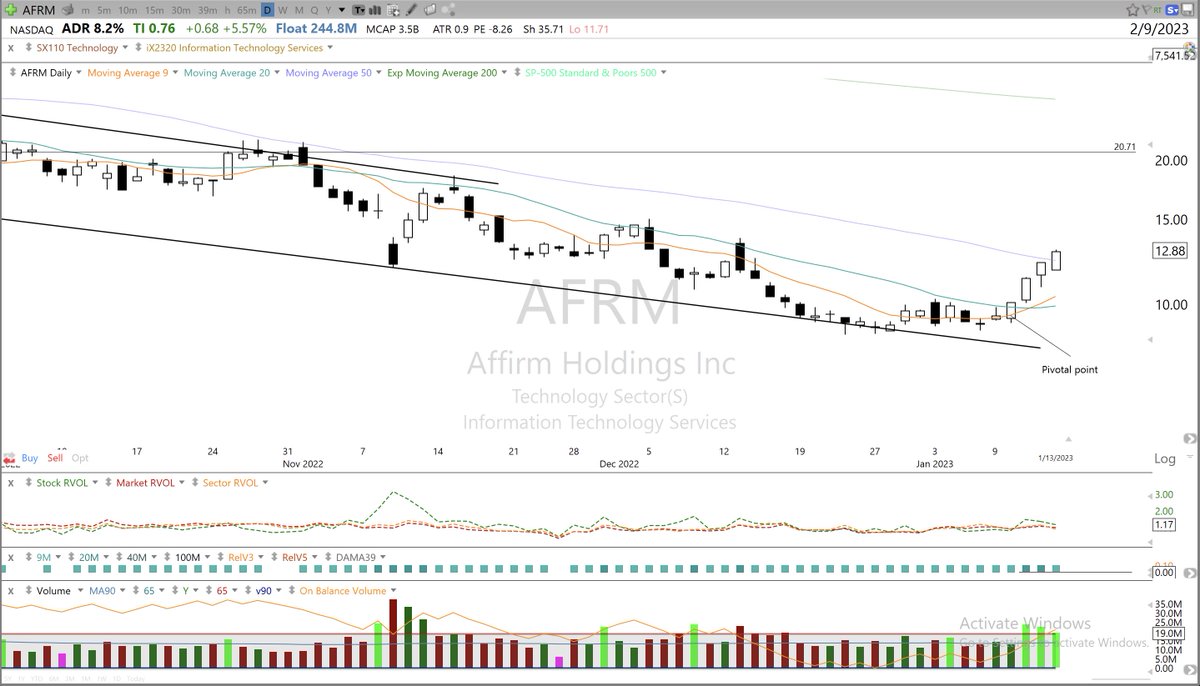Click the flag icon at top right
The height and width of the screenshot is (686, 1200).
(1147, 10)
